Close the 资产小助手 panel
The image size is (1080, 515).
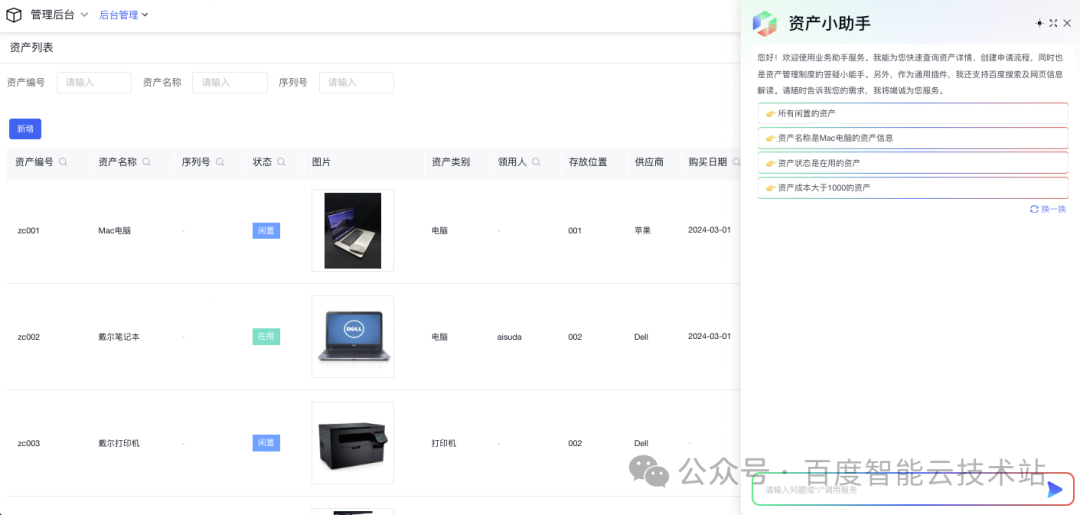coord(1067,23)
